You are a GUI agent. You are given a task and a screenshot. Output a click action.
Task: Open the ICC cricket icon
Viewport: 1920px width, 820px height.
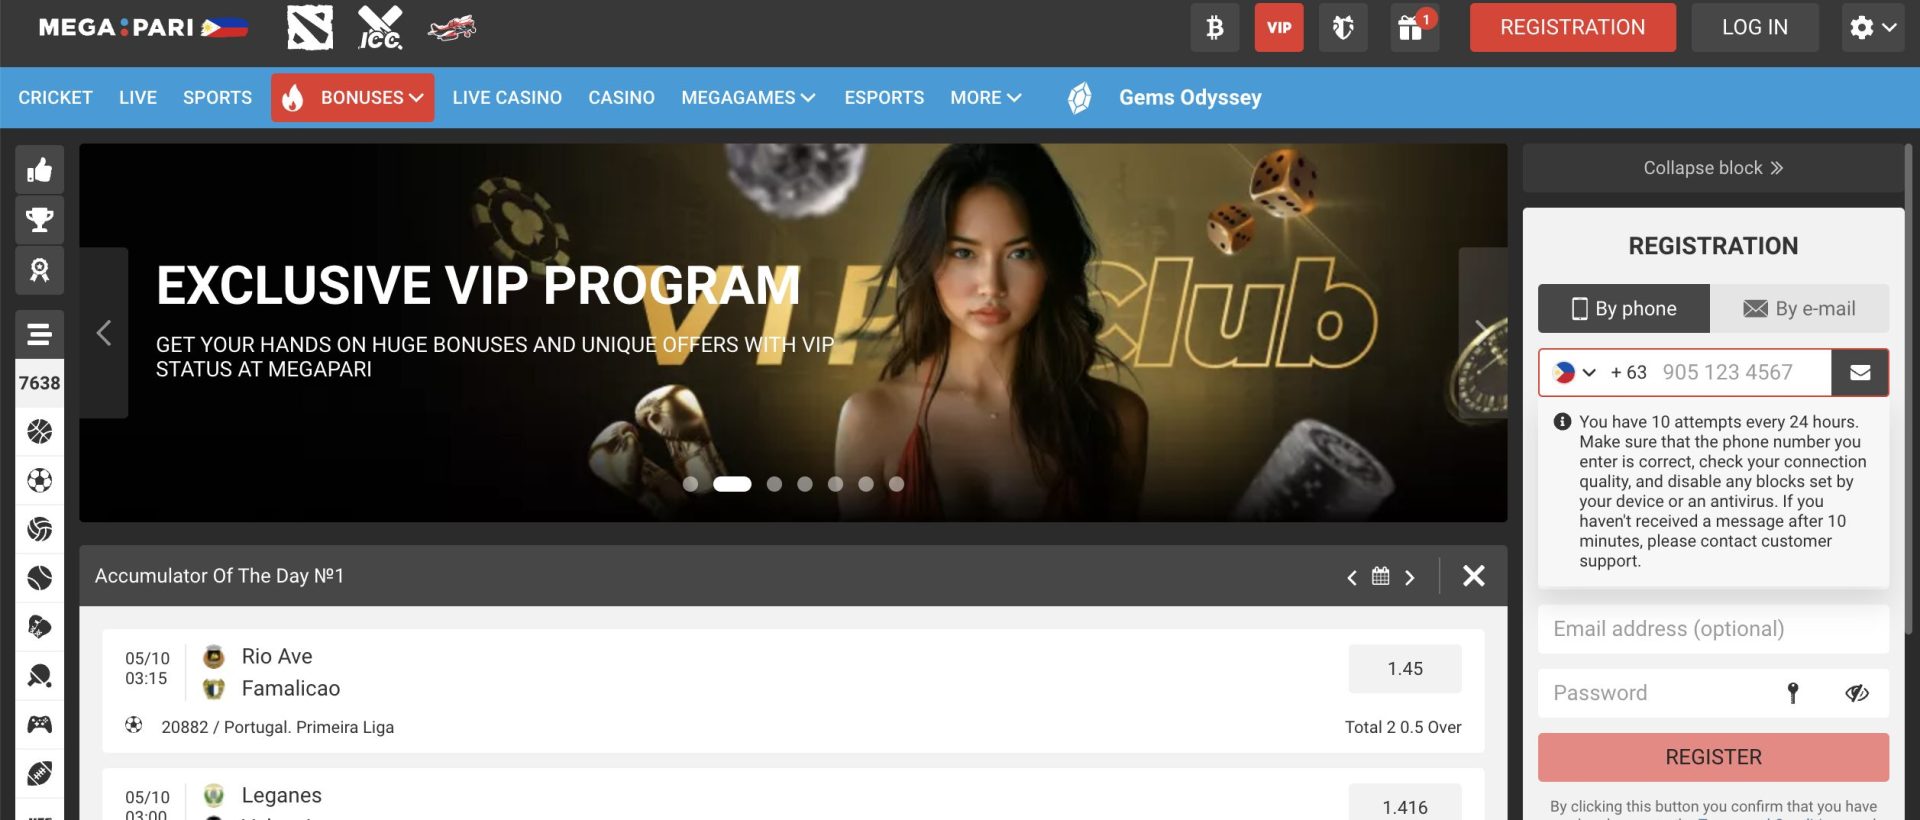[x=380, y=28]
